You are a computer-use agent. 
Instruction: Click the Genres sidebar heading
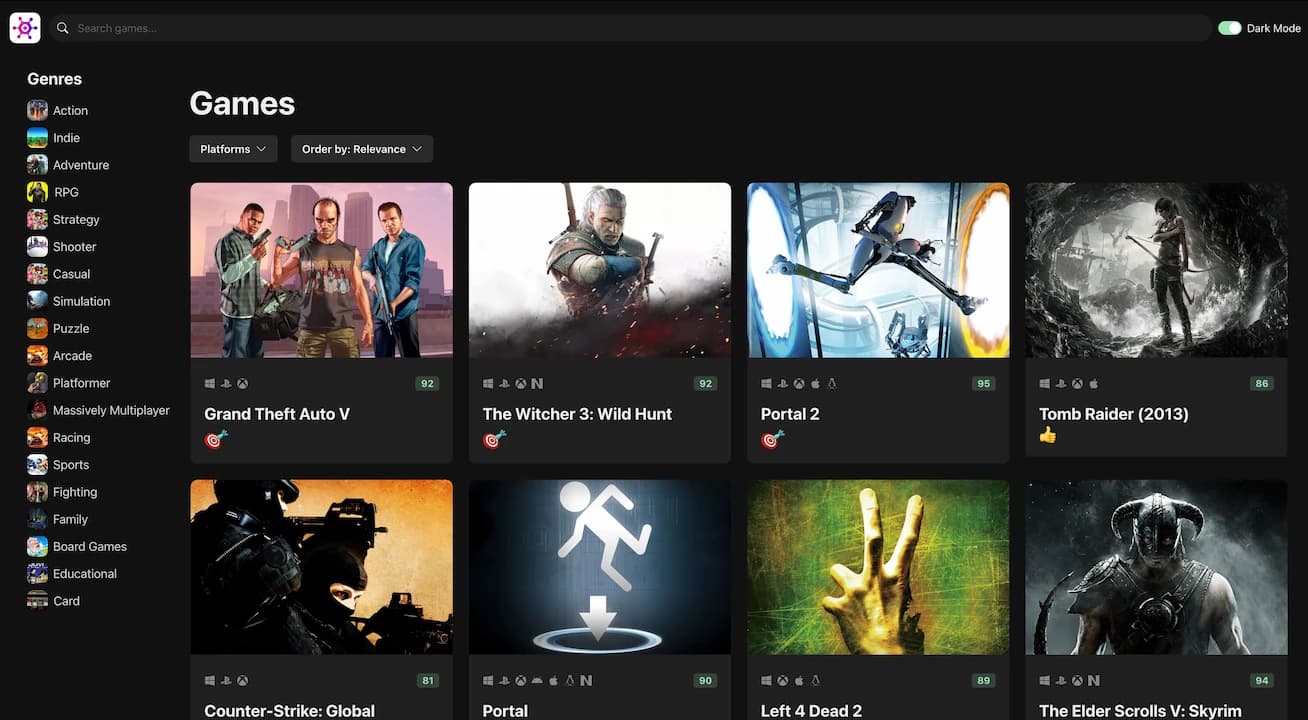pyautogui.click(x=55, y=79)
